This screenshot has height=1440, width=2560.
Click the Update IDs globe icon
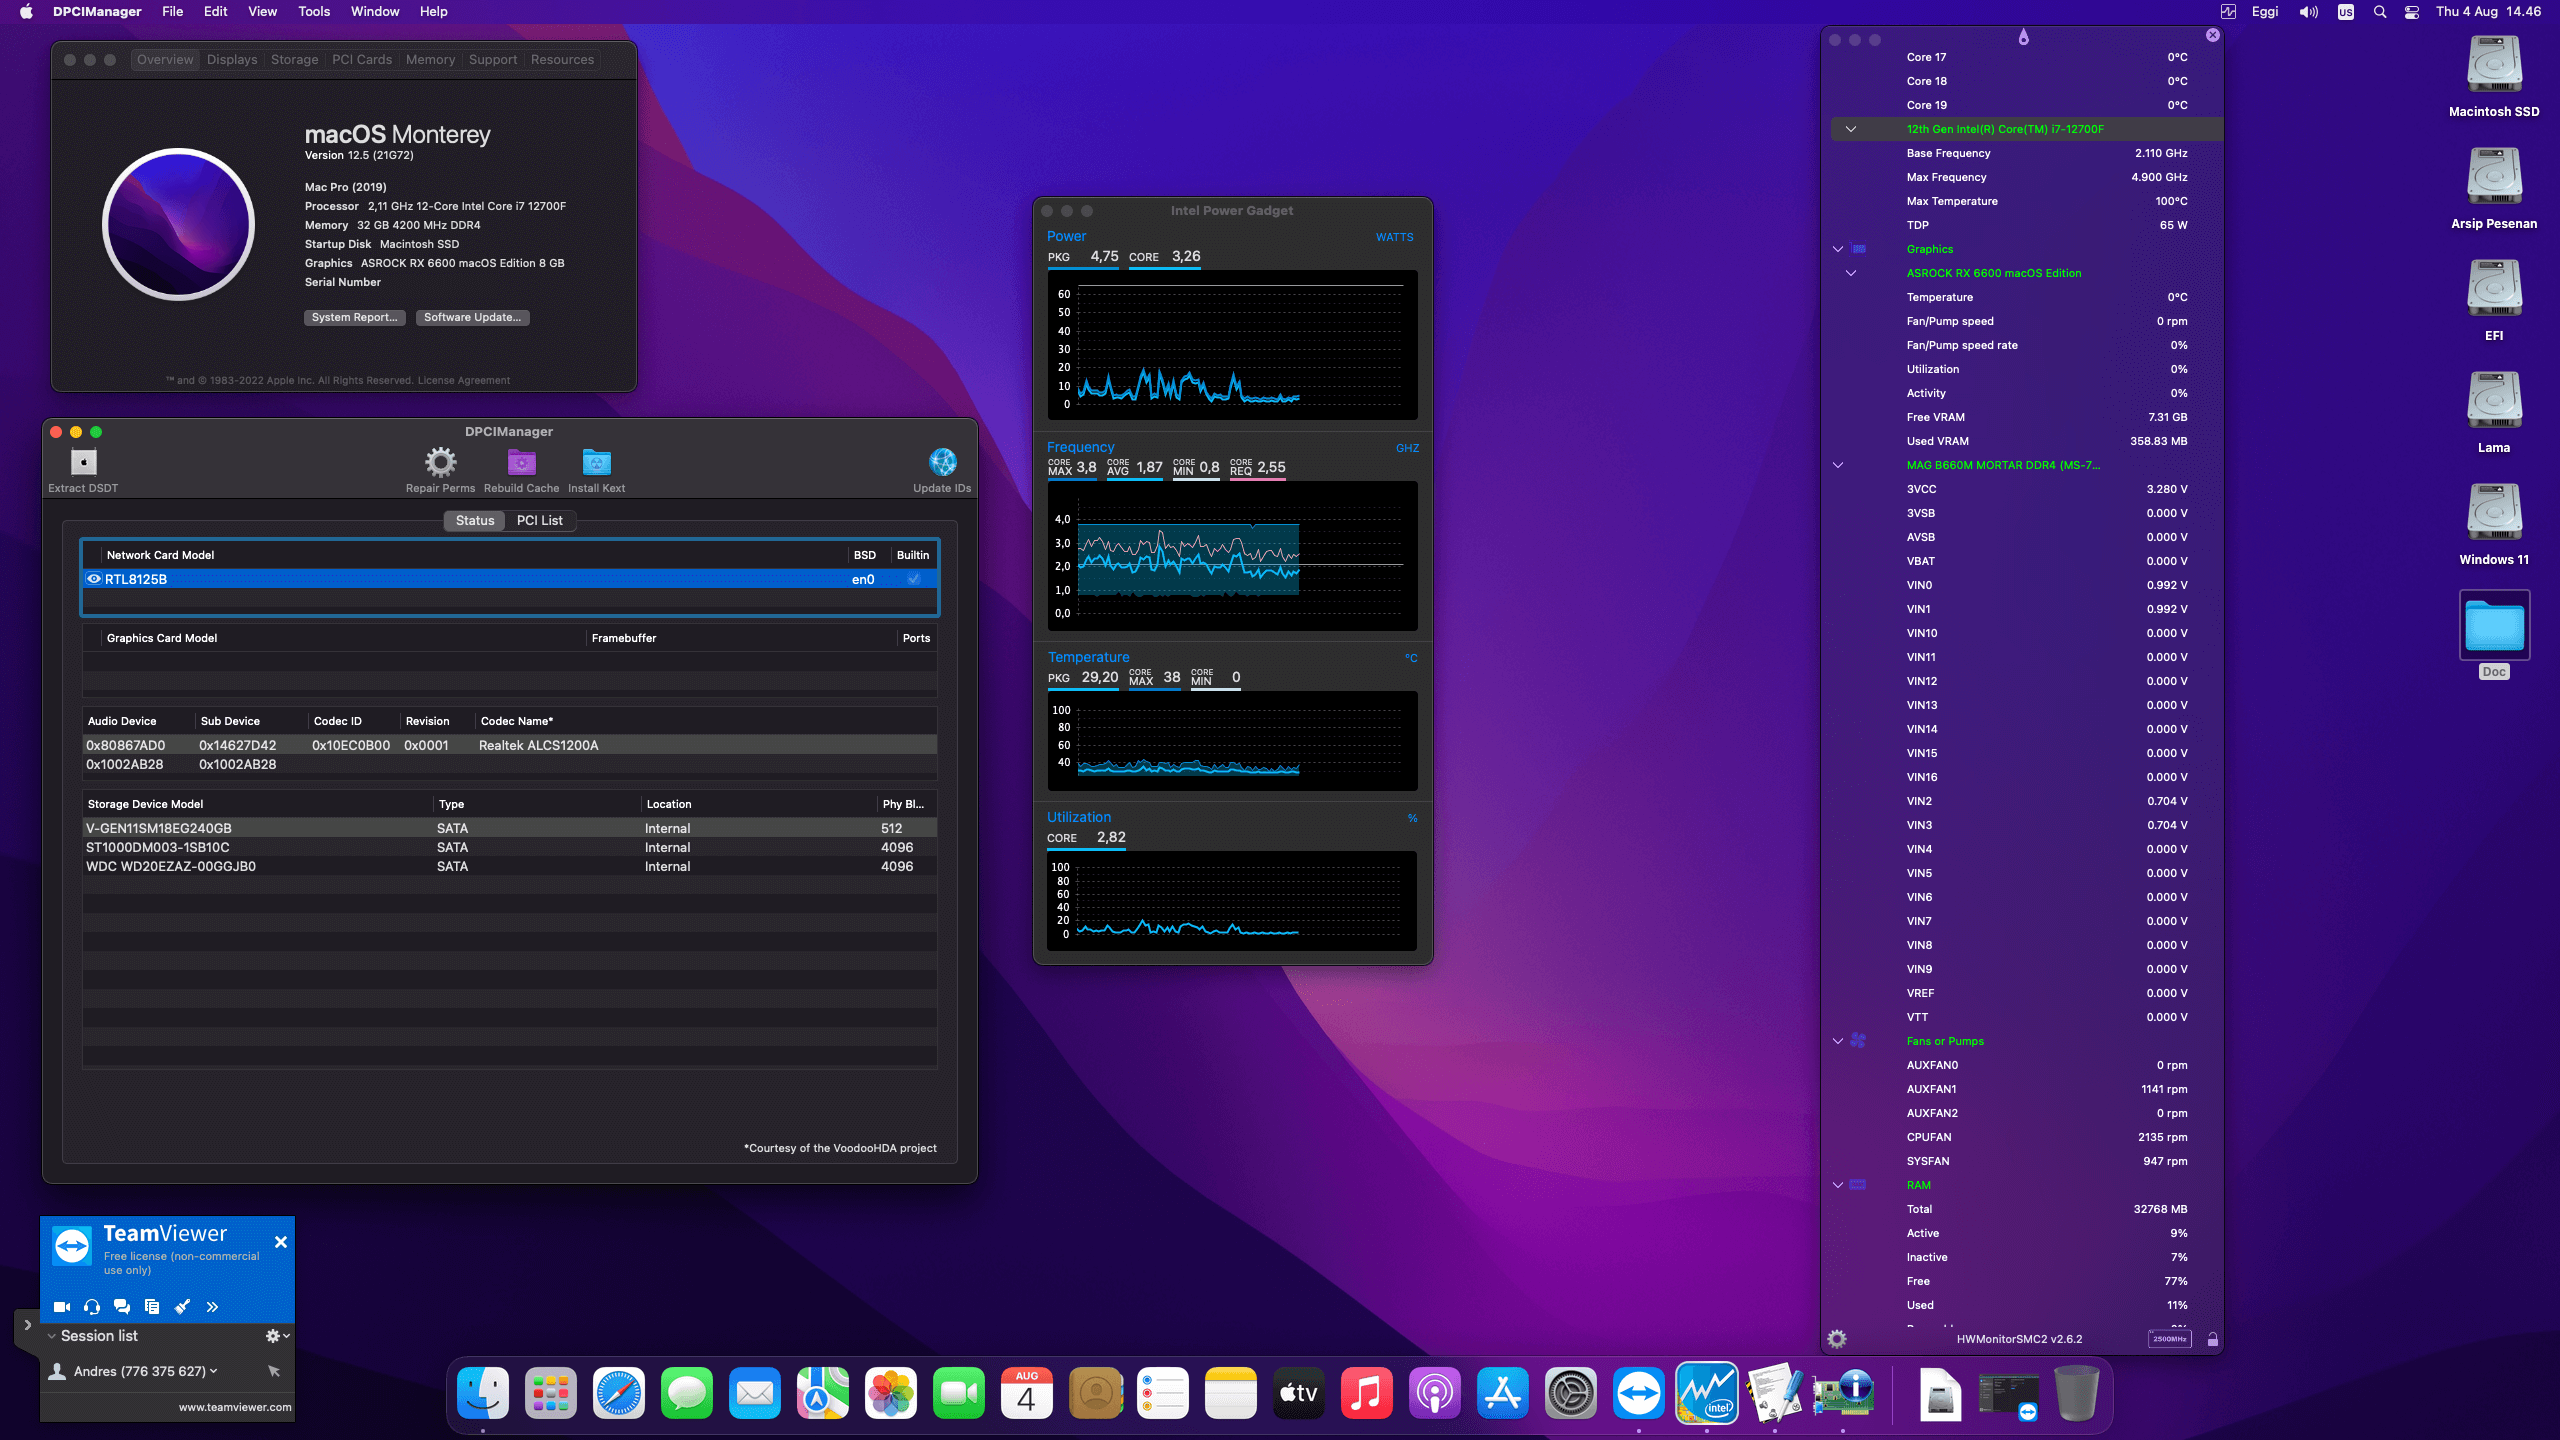tap(942, 462)
